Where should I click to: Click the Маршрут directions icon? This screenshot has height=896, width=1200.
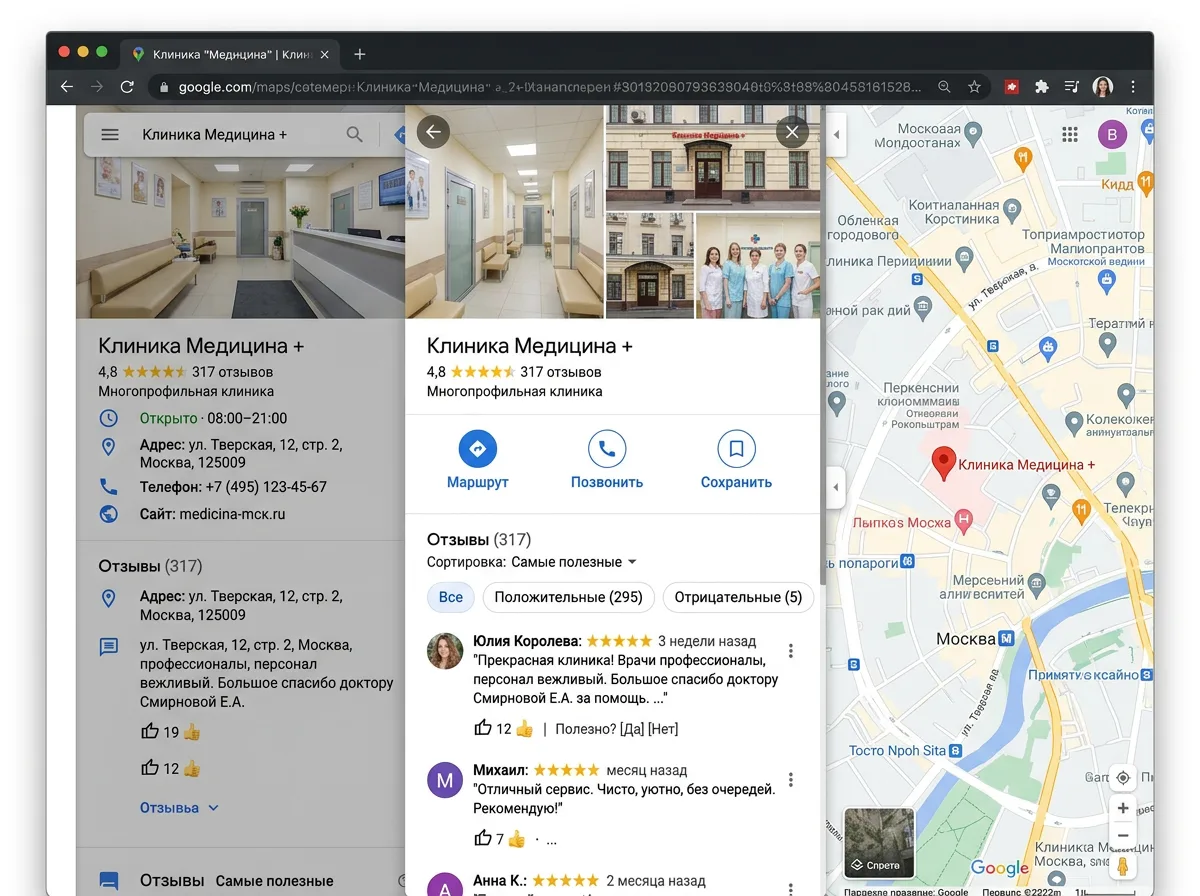click(x=477, y=450)
